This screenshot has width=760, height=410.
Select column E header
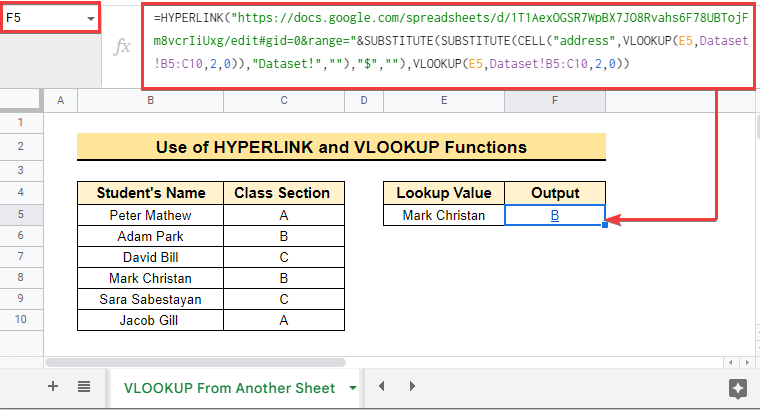[443, 100]
